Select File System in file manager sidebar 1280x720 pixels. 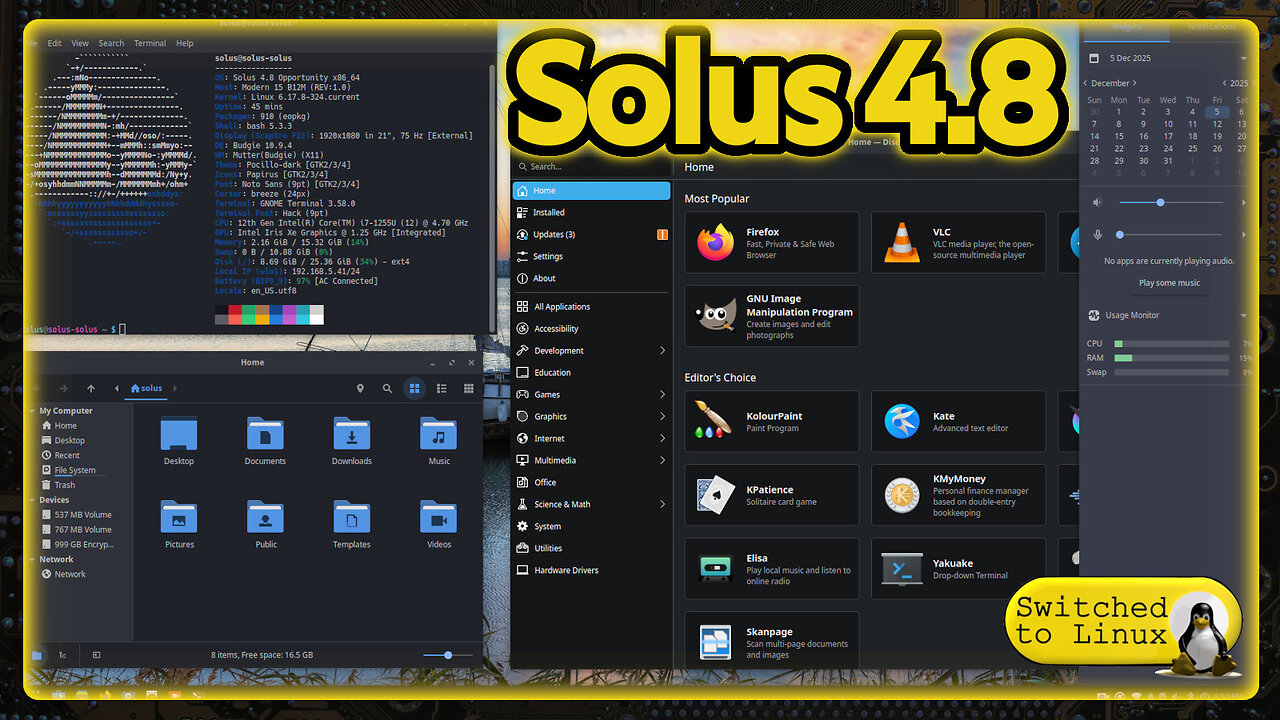75,470
